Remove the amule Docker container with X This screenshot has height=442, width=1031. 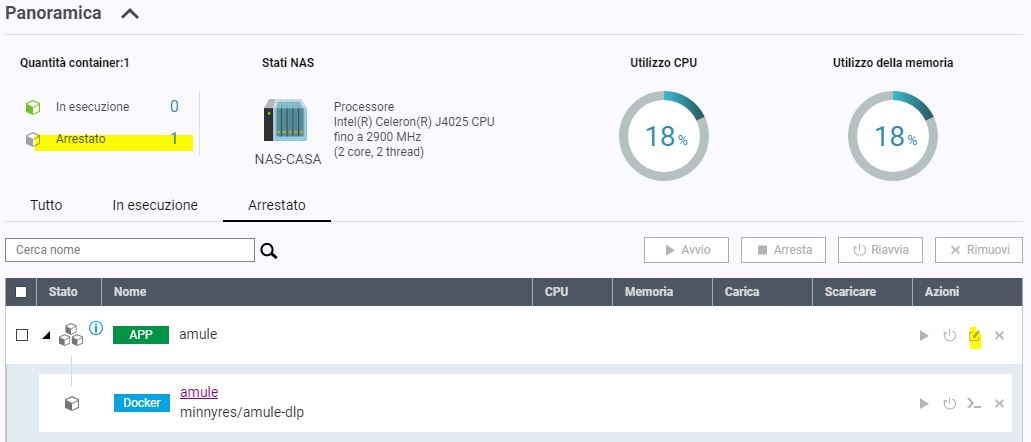click(x=999, y=404)
